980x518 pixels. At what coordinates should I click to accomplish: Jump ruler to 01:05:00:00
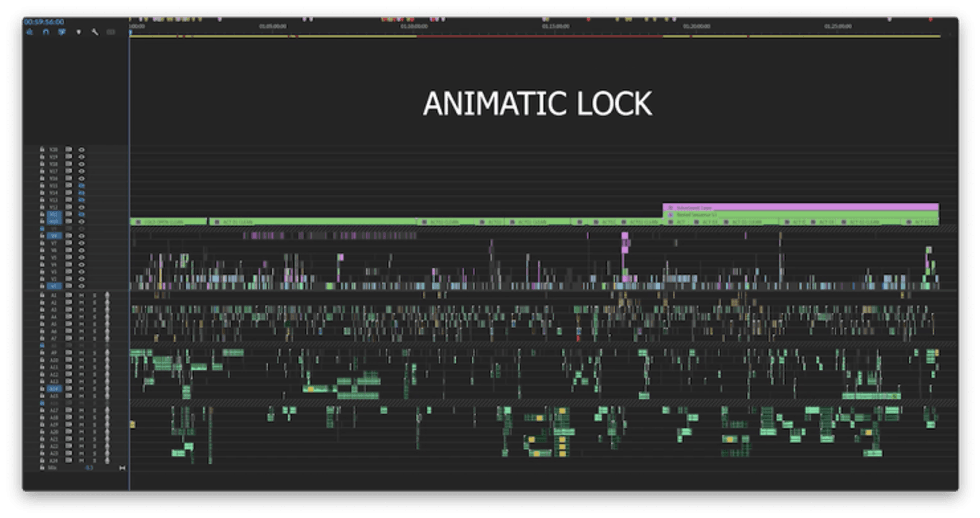[x=273, y=26]
